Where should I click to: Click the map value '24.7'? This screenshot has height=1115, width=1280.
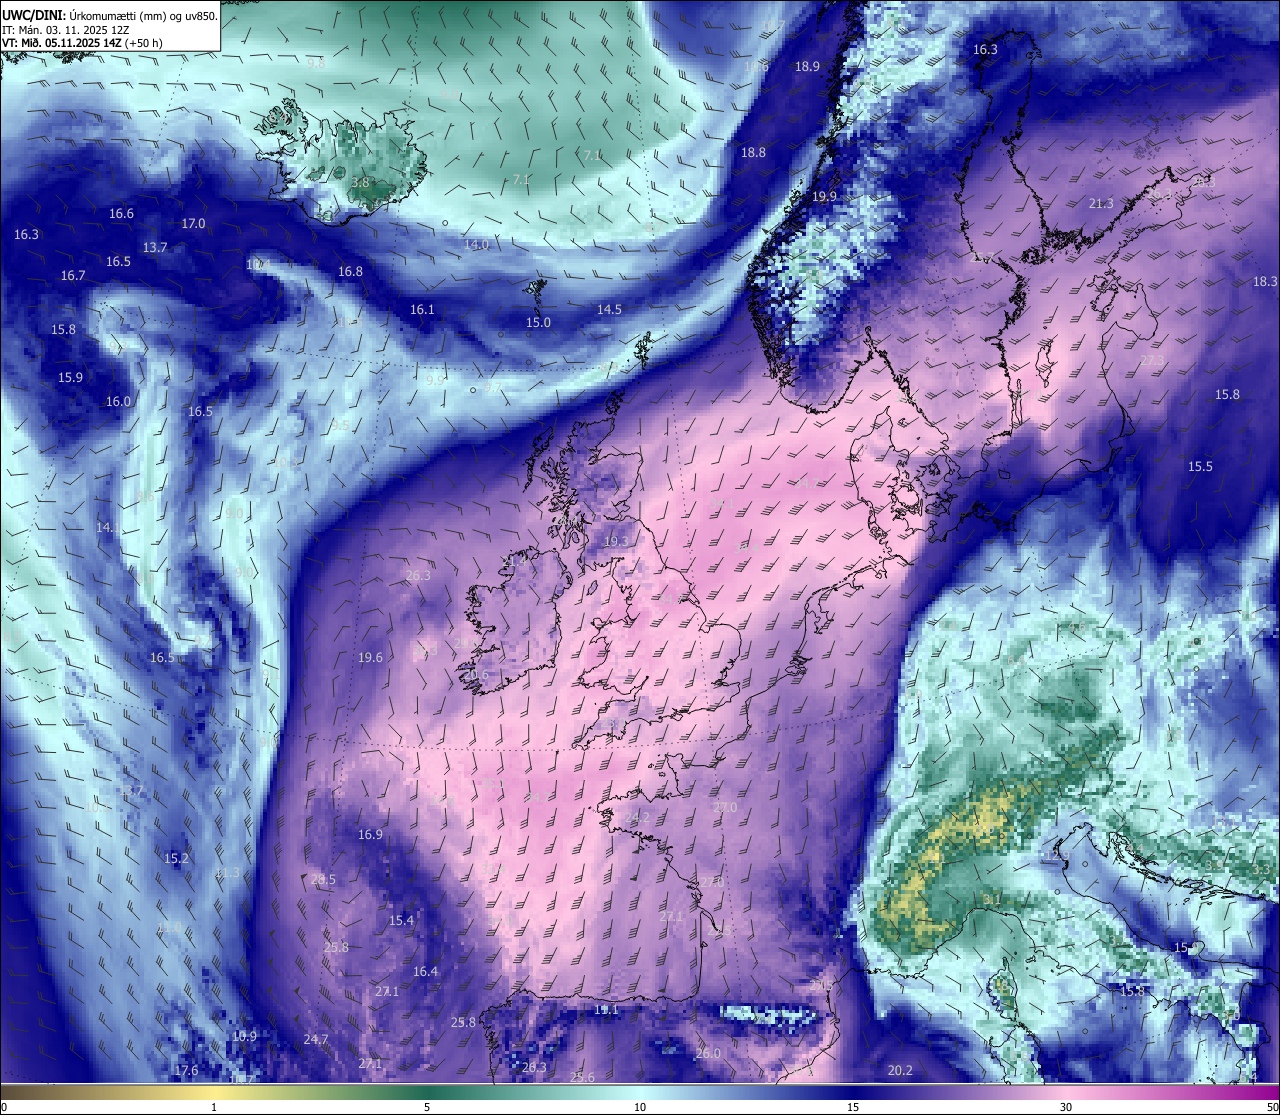316,1039
